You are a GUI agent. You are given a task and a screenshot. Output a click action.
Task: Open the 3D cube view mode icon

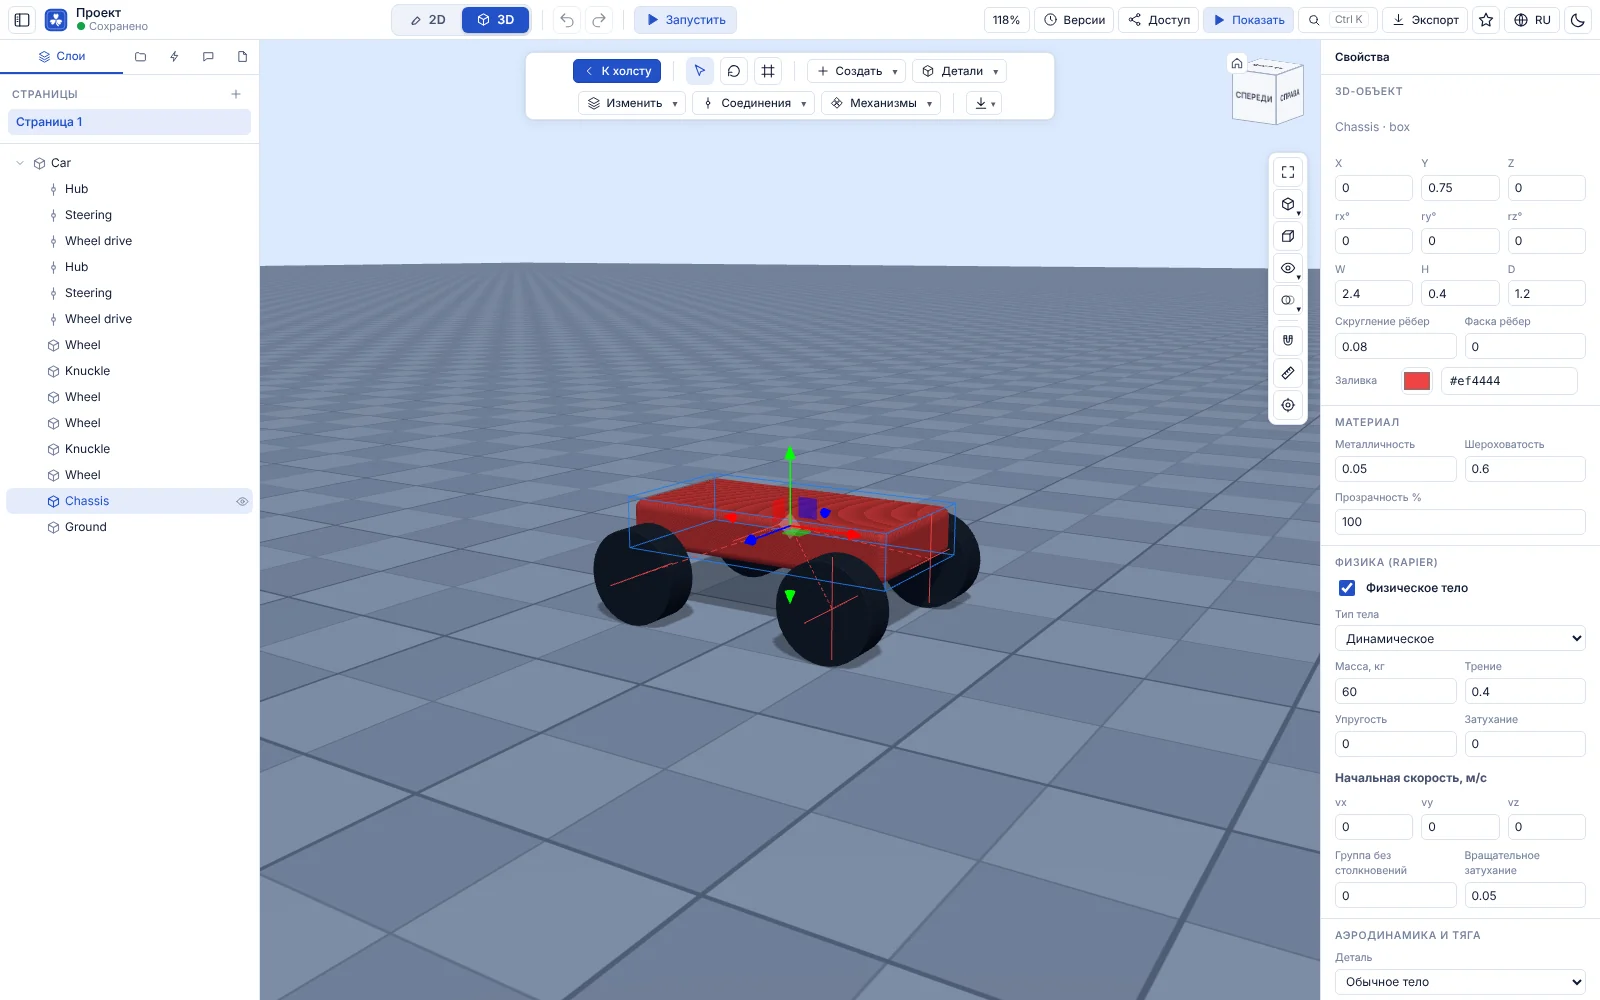(1288, 204)
